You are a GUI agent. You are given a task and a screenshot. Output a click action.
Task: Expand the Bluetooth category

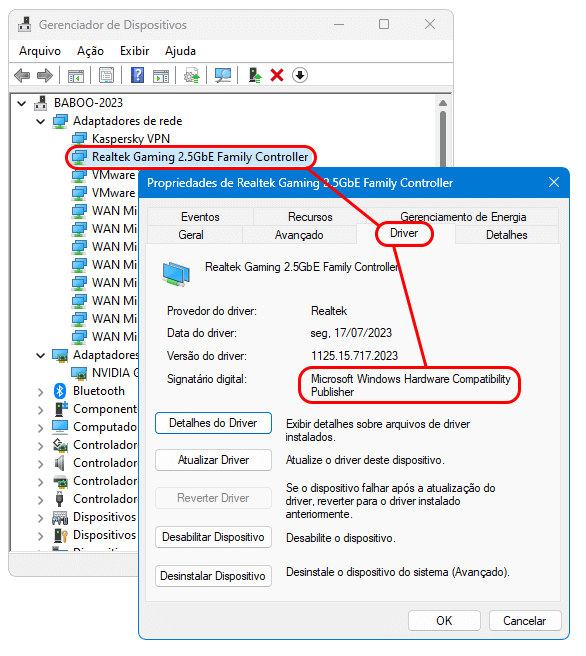click(41, 392)
